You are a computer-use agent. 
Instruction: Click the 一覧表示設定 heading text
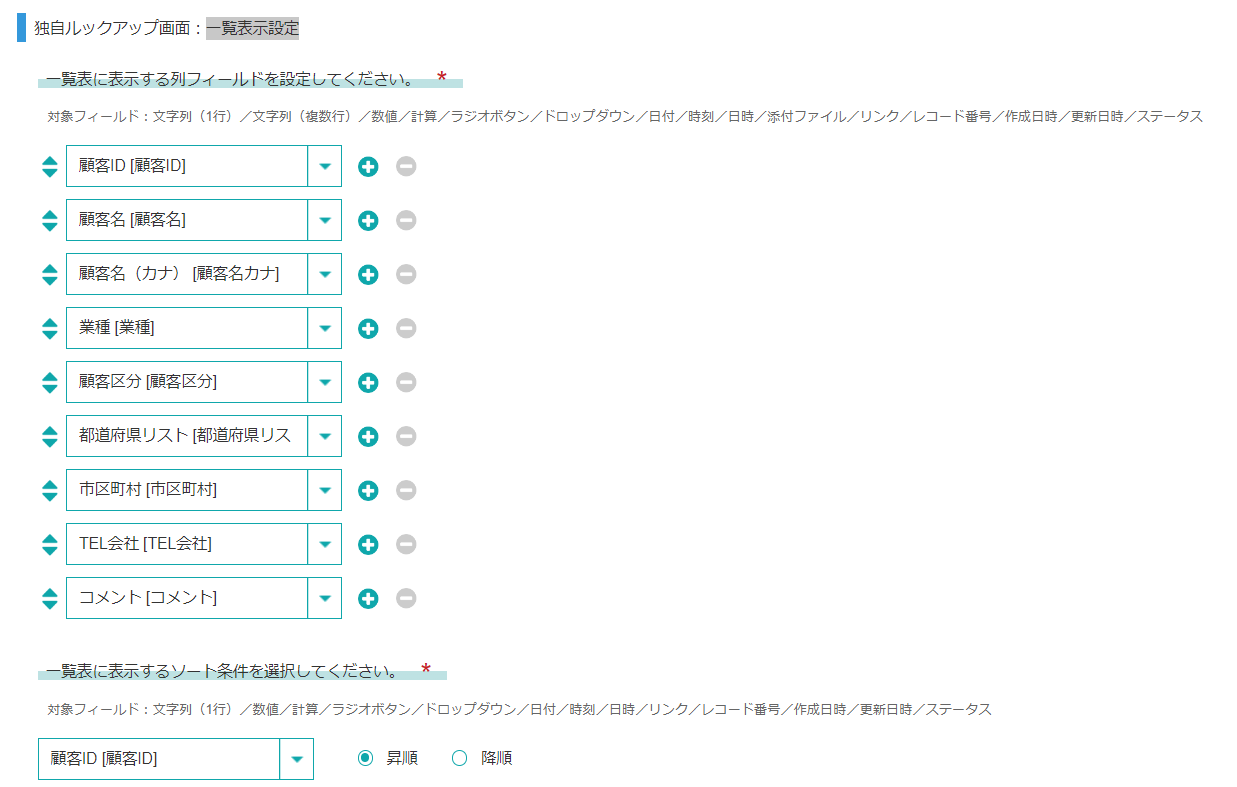point(252,28)
